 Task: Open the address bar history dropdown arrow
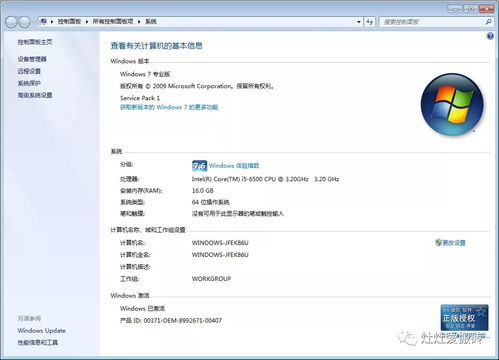click(x=359, y=22)
